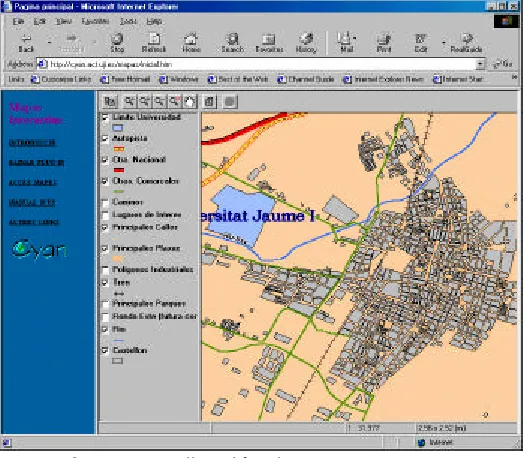Screen dimensions: 526x458
Task: Open the Mail button dropdown
Action: 355,38
